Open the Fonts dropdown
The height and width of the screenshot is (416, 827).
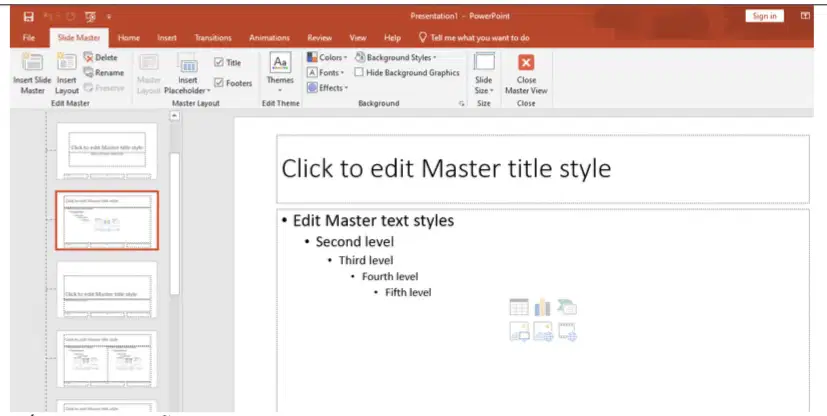click(325, 73)
